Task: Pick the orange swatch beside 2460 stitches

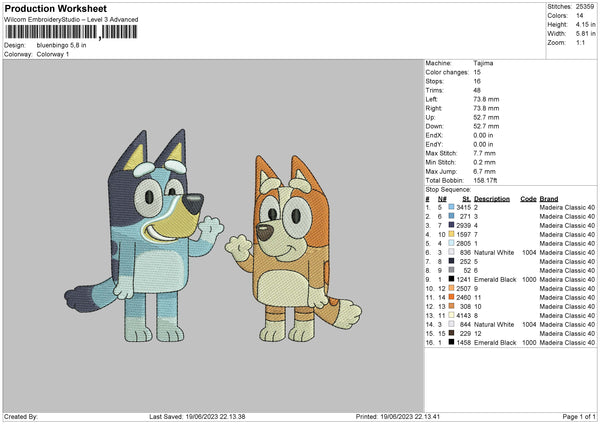Action: (451, 297)
